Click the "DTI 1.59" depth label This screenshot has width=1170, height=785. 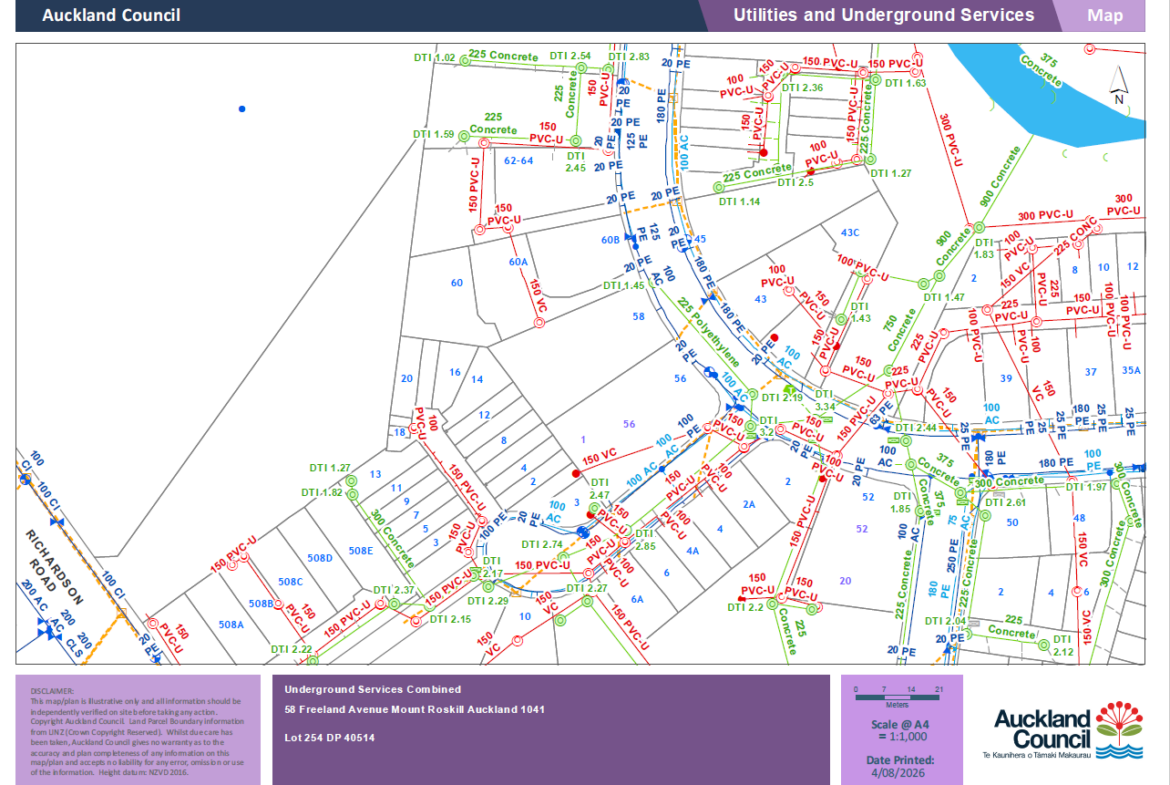point(434,134)
